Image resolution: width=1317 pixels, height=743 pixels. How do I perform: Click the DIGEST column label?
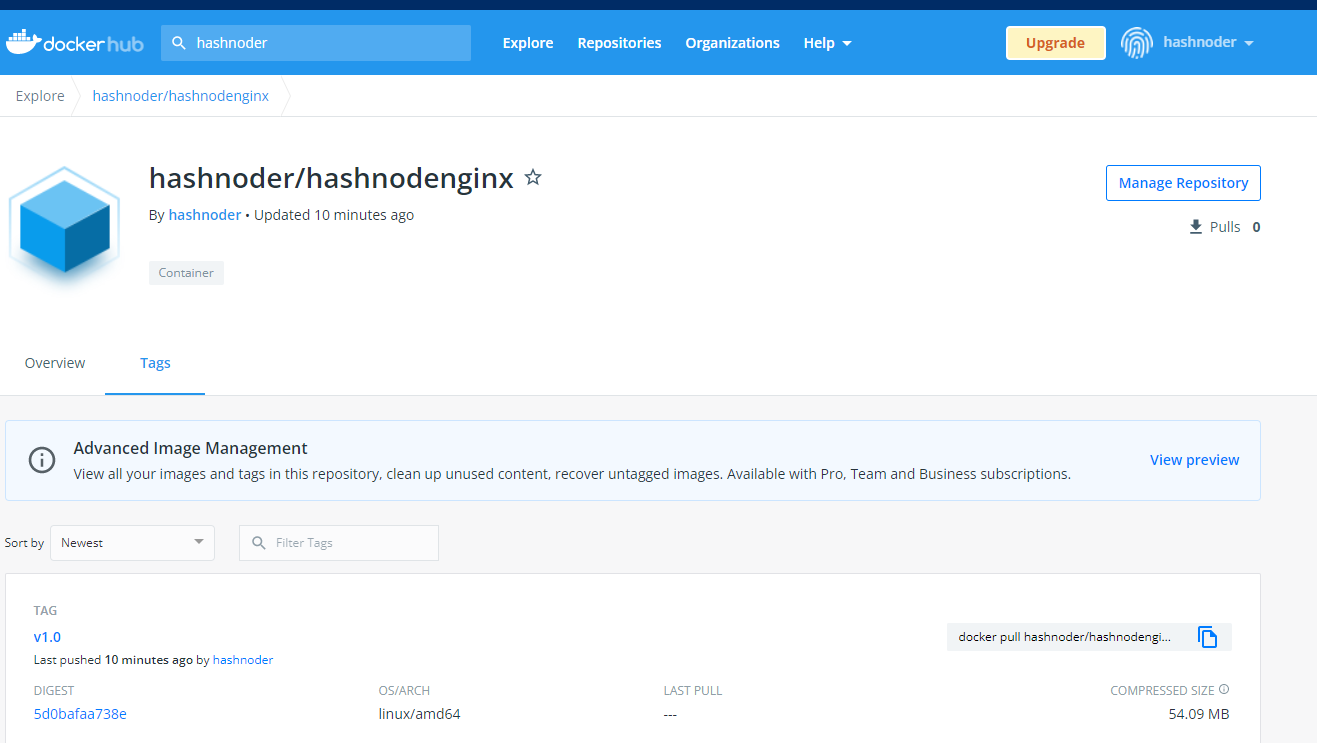point(54,691)
